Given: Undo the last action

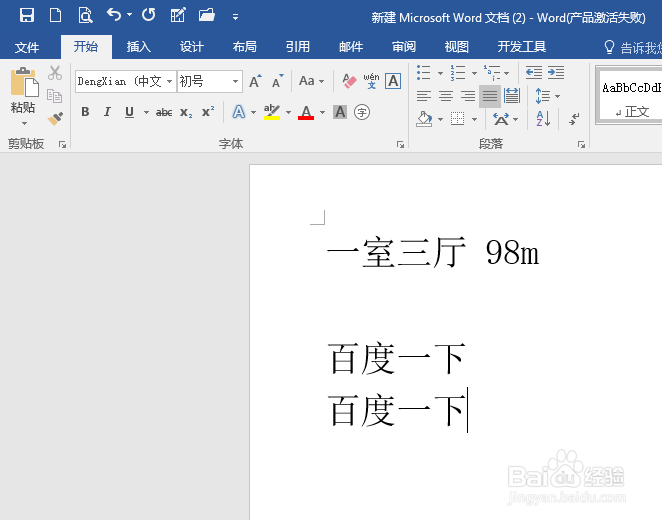Looking at the screenshot, I should pyautogui.click(x=114, y=15).
